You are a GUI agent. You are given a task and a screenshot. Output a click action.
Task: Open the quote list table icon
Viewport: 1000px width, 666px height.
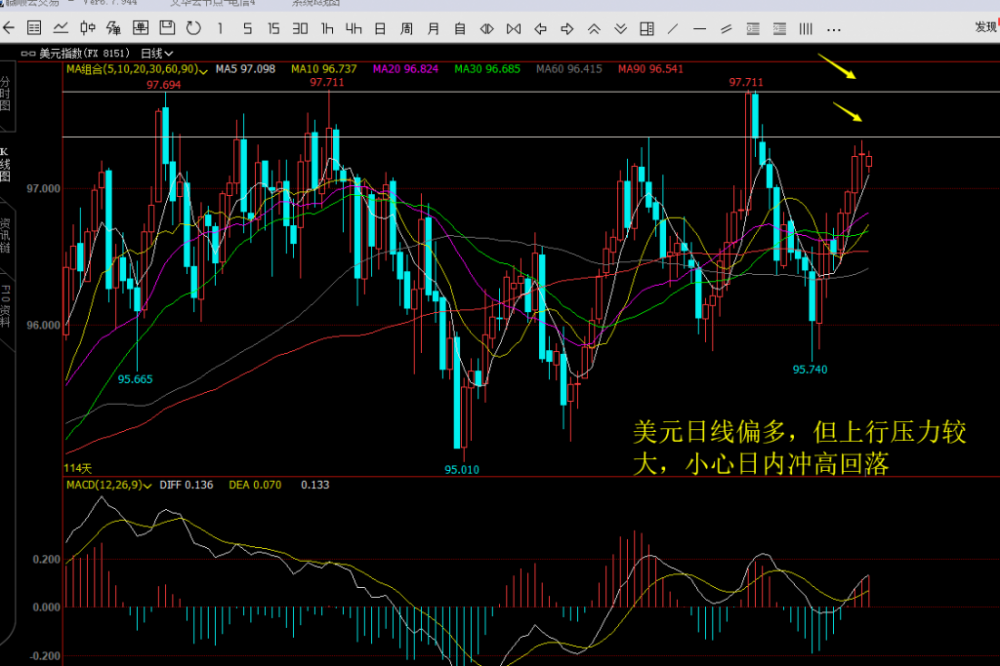34,28
